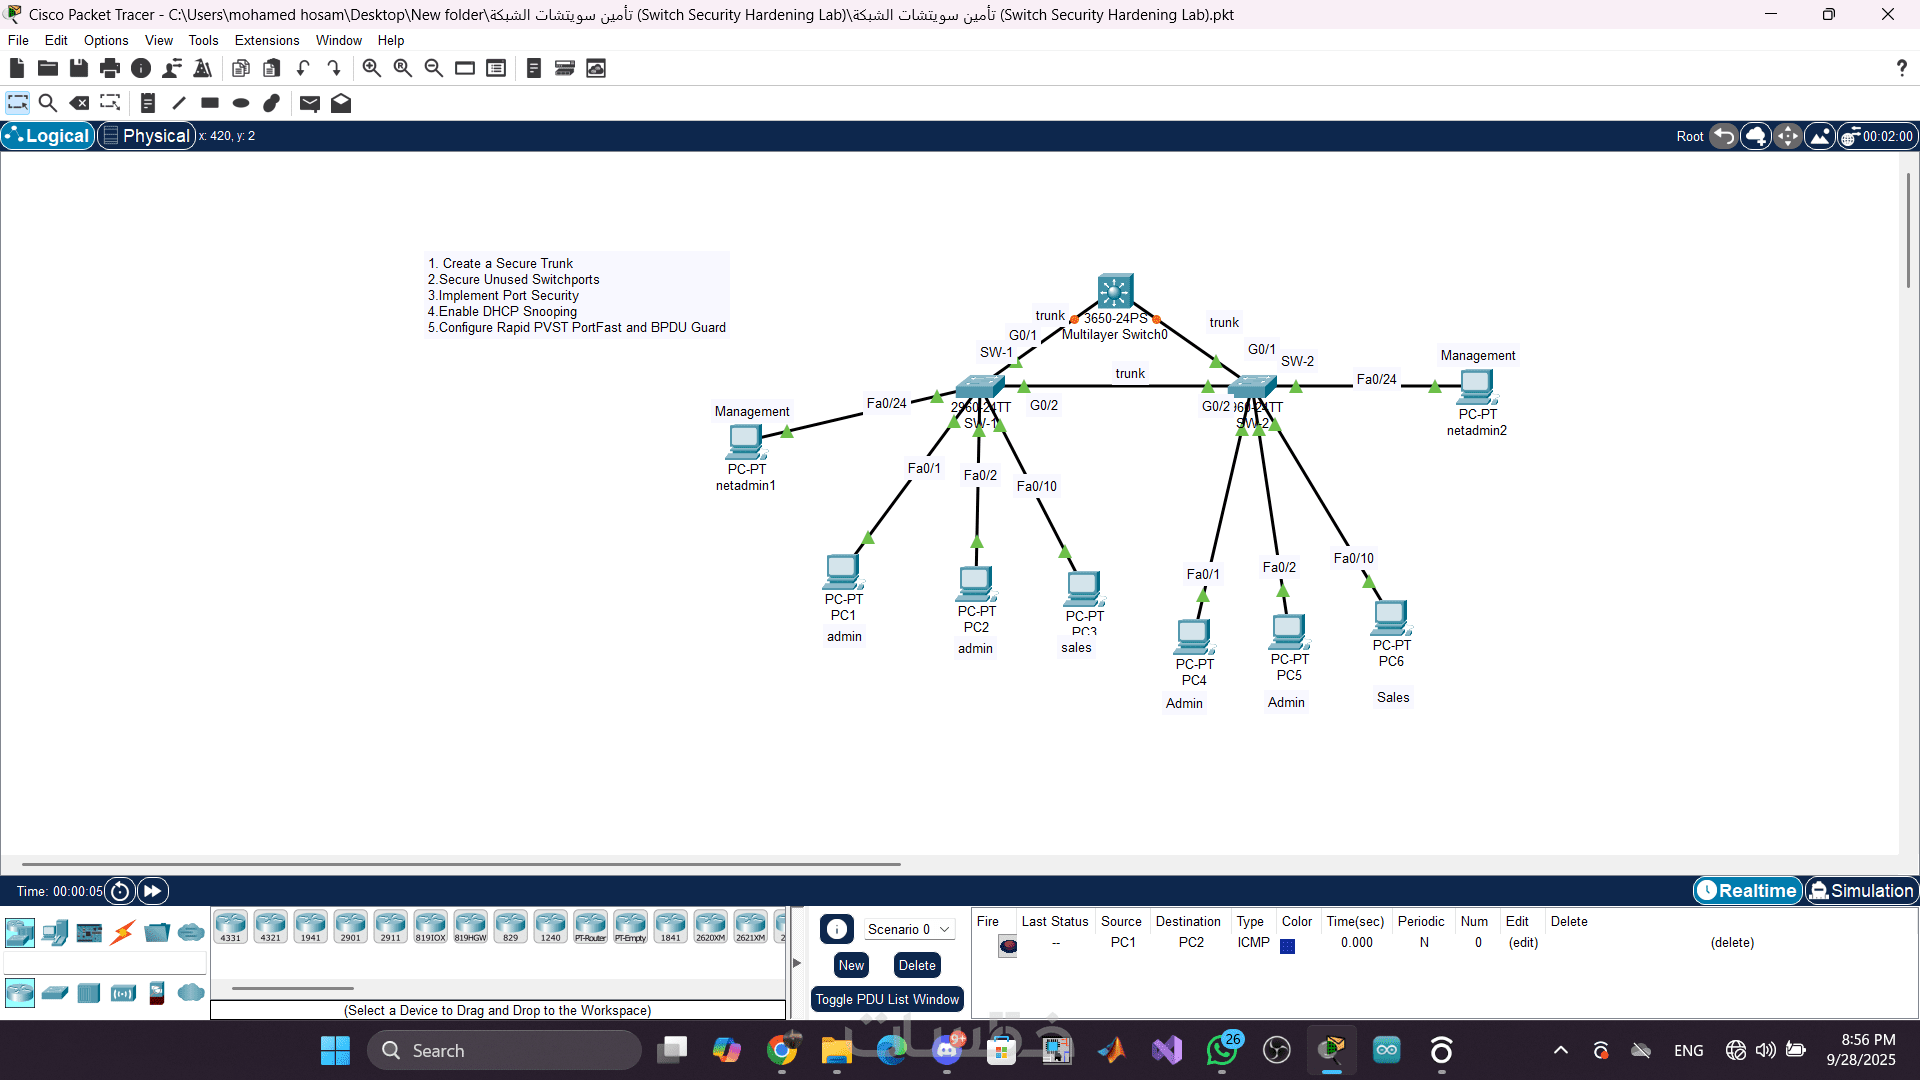The image size is (1920, 1080).
Task: Open the Scenario 0 dropdown
Action: click(x=907, y=929)
